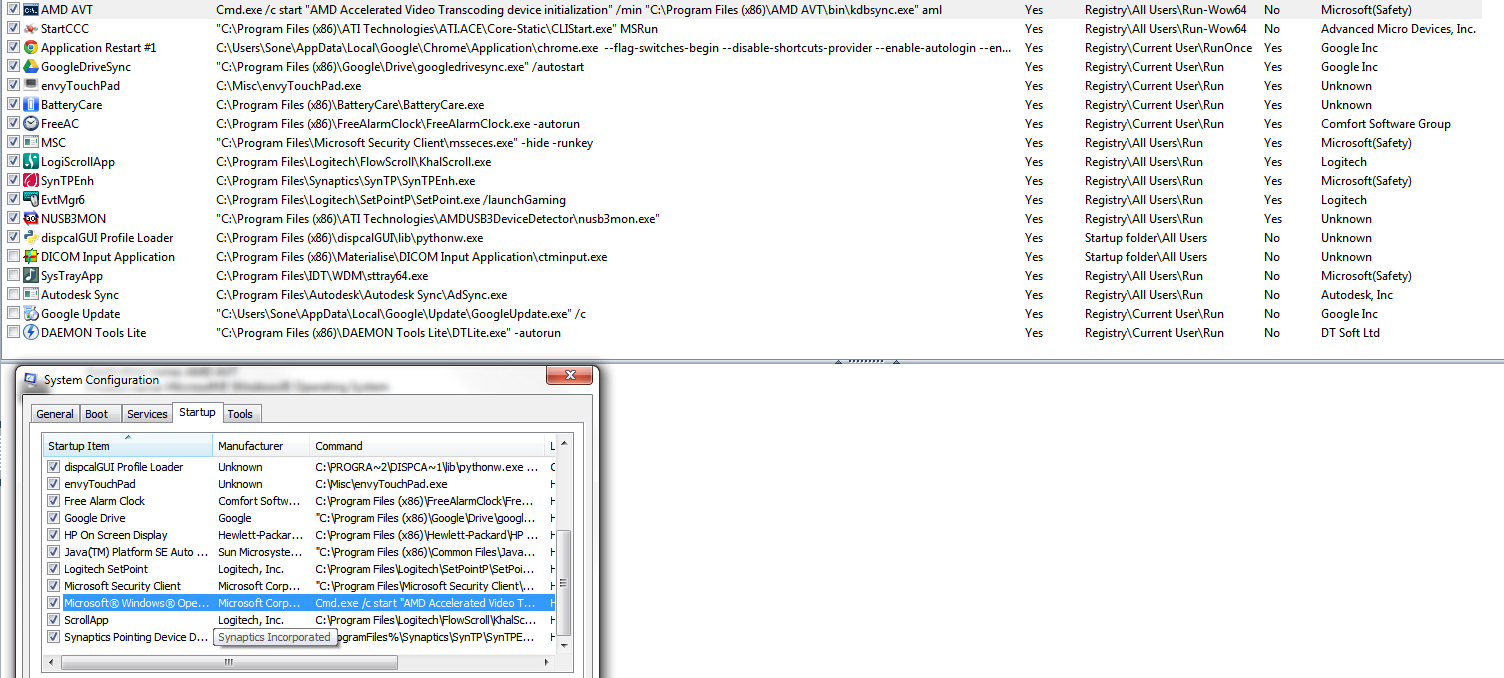
Task: Uncheck ScrollApp in System Configuration
Action: [54, 620]
